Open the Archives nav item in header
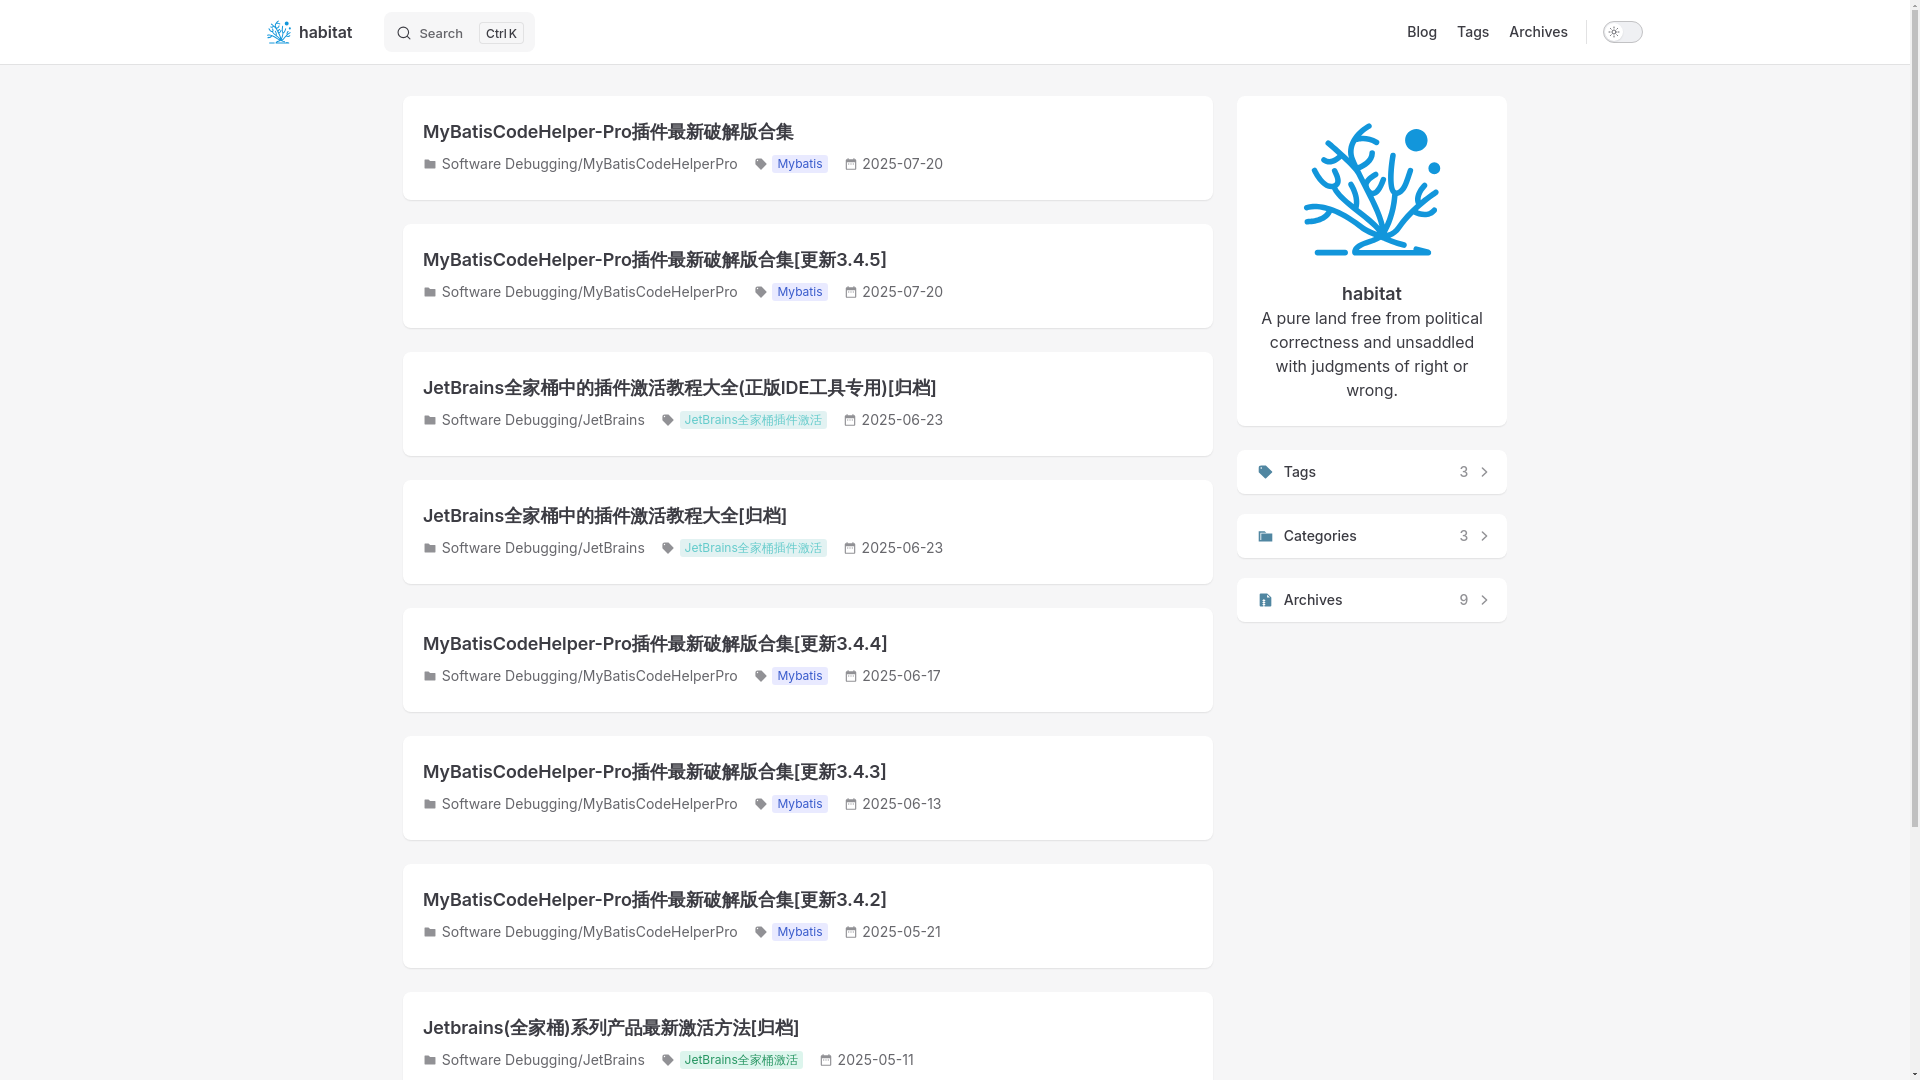The image size is (1920, 1080). [x=1538, y=32]
